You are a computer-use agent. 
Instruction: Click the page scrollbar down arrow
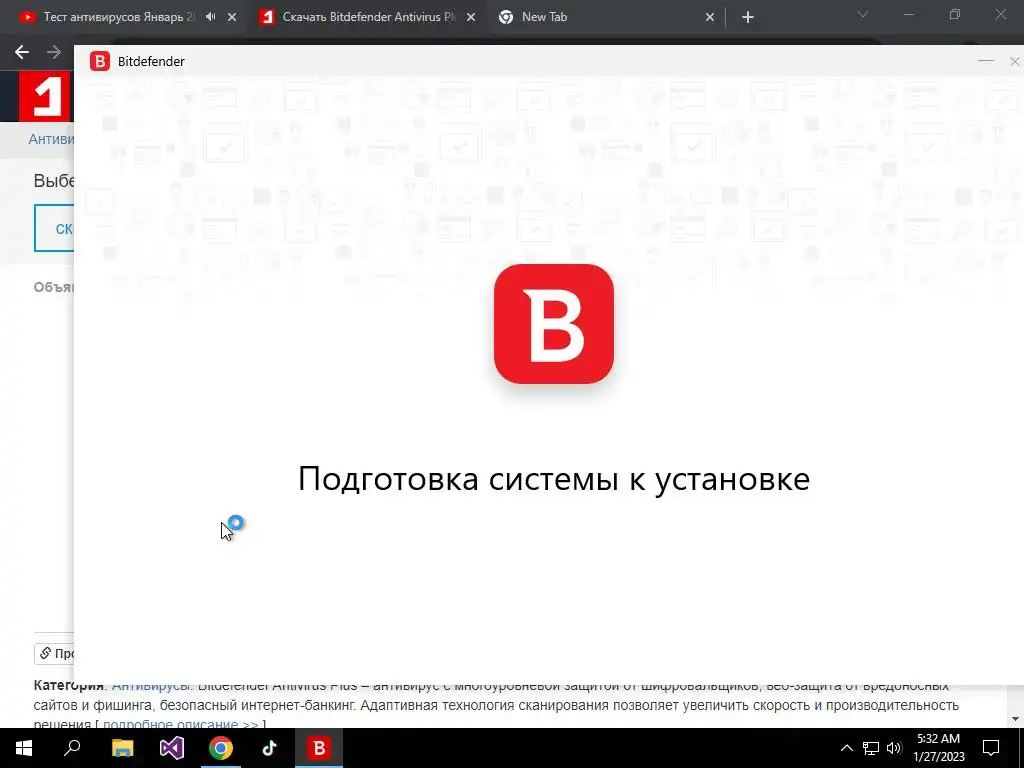pyautogui.click(x=1015, y=720)
